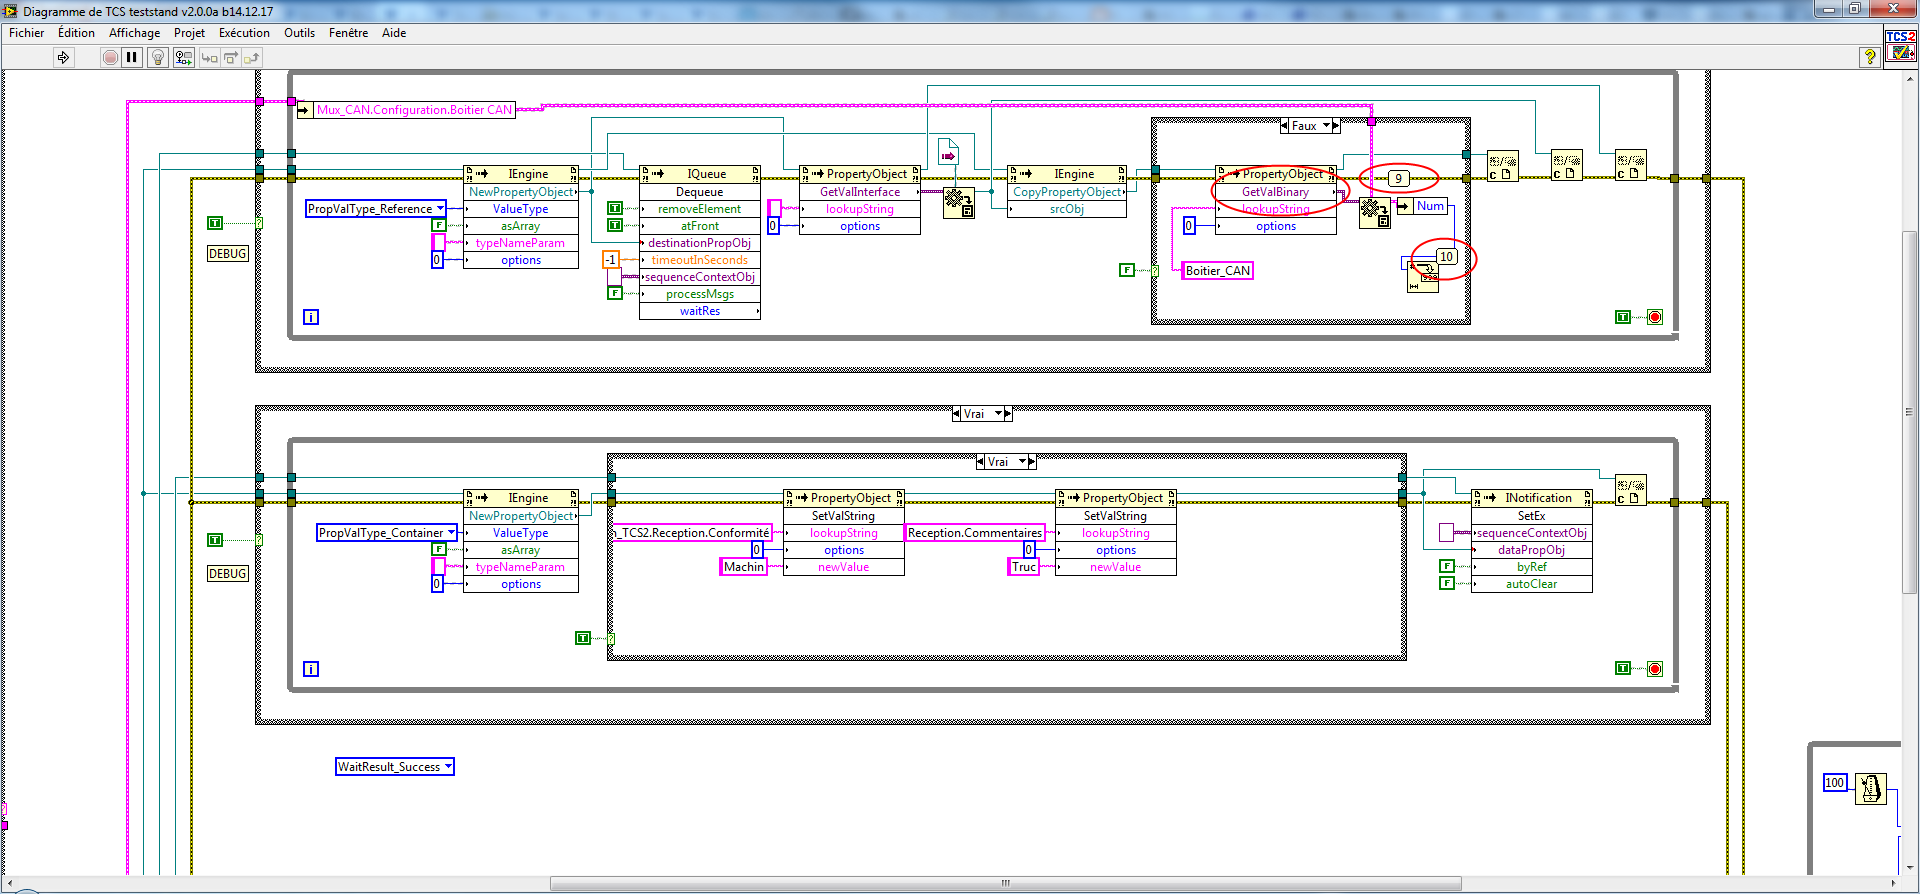This screenshot has width=1920, height=894.
Task: Open the Fenêtre menu
Action: 348,33
